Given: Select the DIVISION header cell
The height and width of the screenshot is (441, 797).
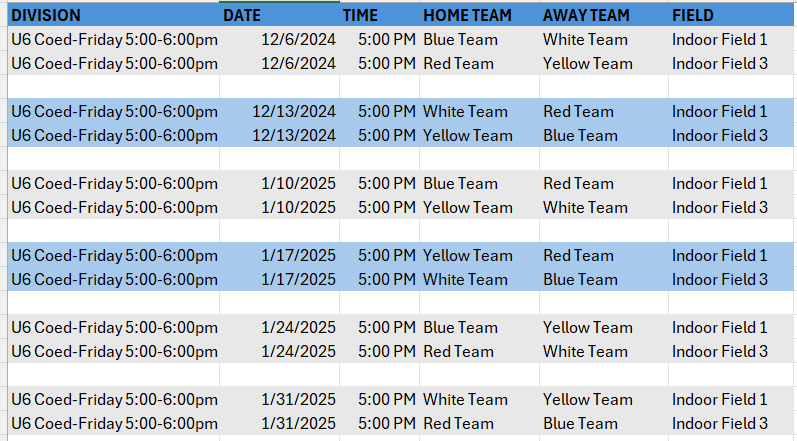Looking at the screenshot, I should tap(114, 15).
